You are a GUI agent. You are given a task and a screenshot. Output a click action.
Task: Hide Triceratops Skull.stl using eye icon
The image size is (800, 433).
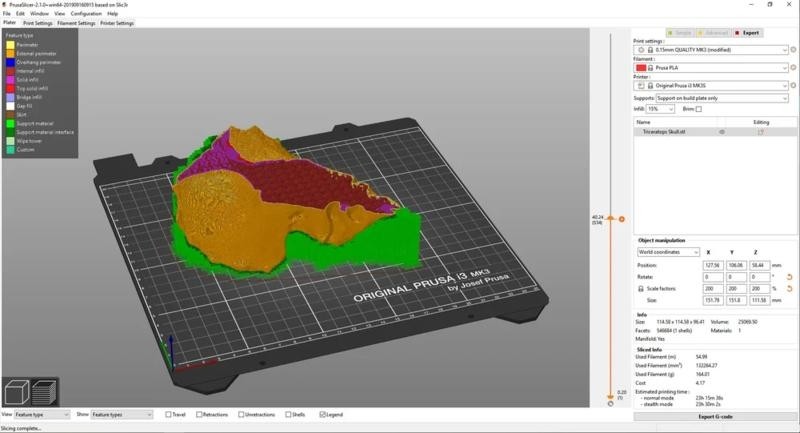tap(722, 131)
